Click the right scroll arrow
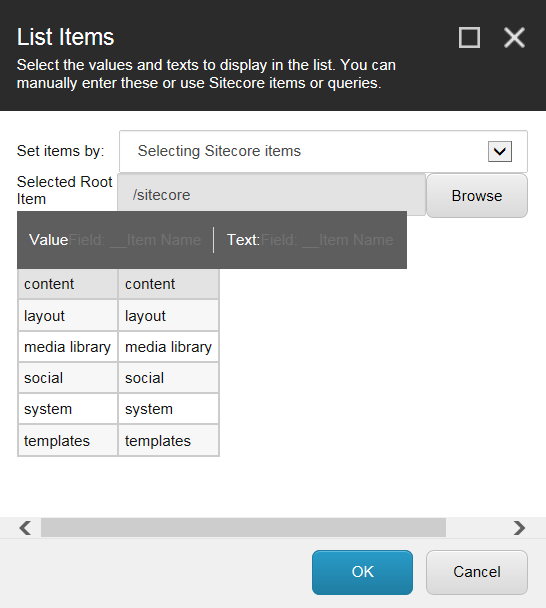 tap(519, 528)
